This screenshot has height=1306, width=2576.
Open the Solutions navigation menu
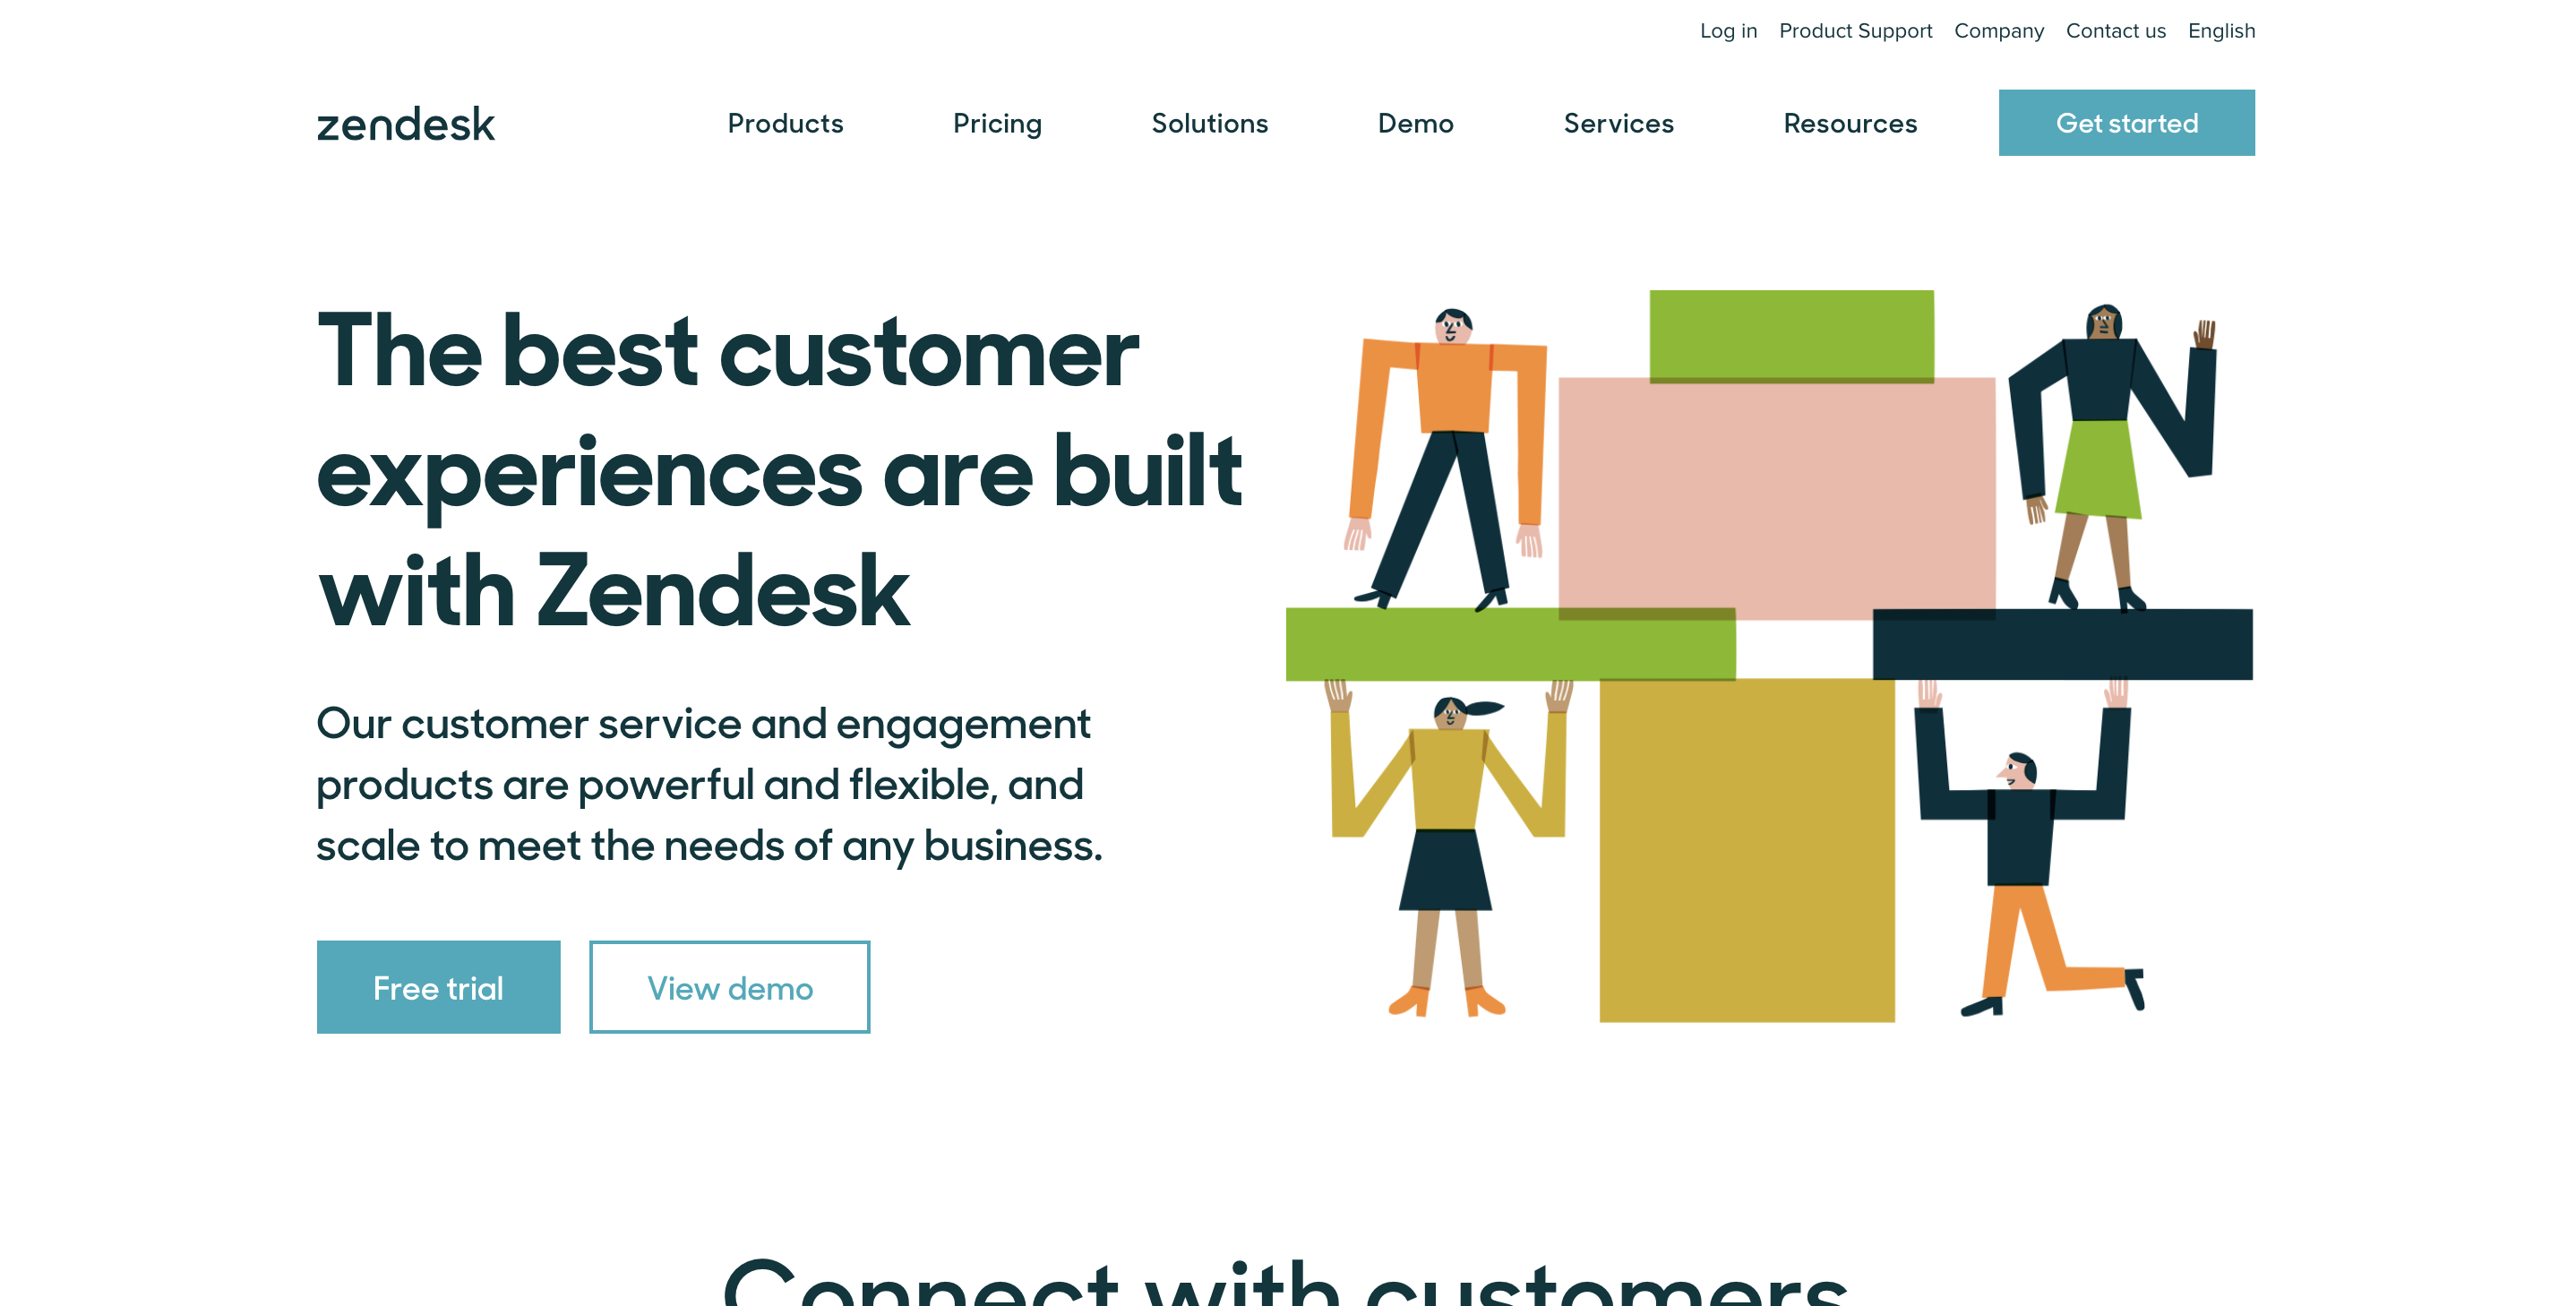pos(1209,124)
